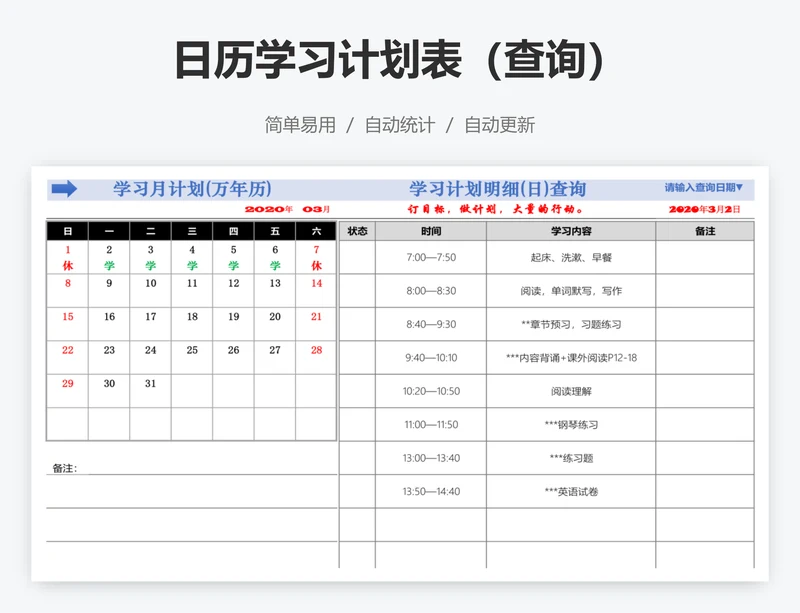Select the 8:00—8:30 time cell
Screen dimensions: 800x613
[431, 291]
